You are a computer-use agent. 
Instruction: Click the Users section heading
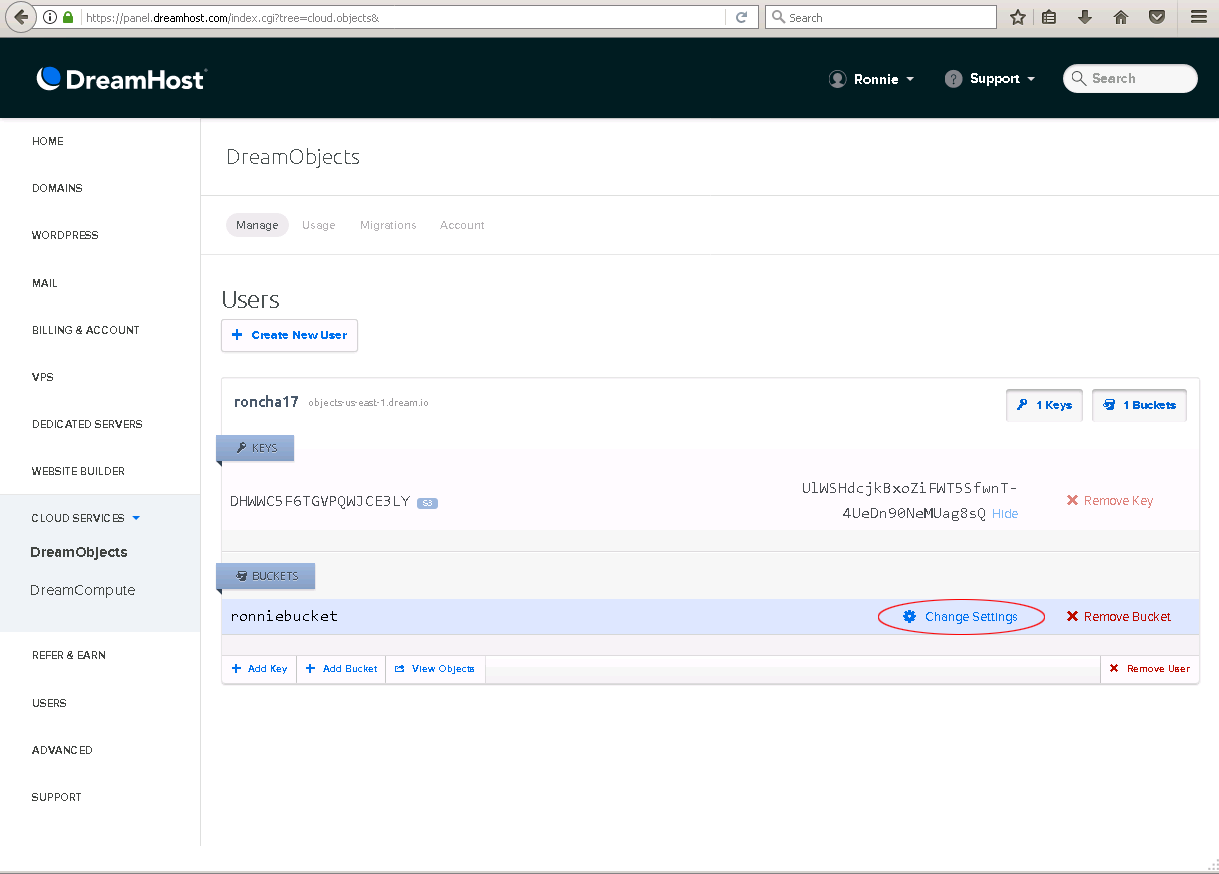[250, 300]
